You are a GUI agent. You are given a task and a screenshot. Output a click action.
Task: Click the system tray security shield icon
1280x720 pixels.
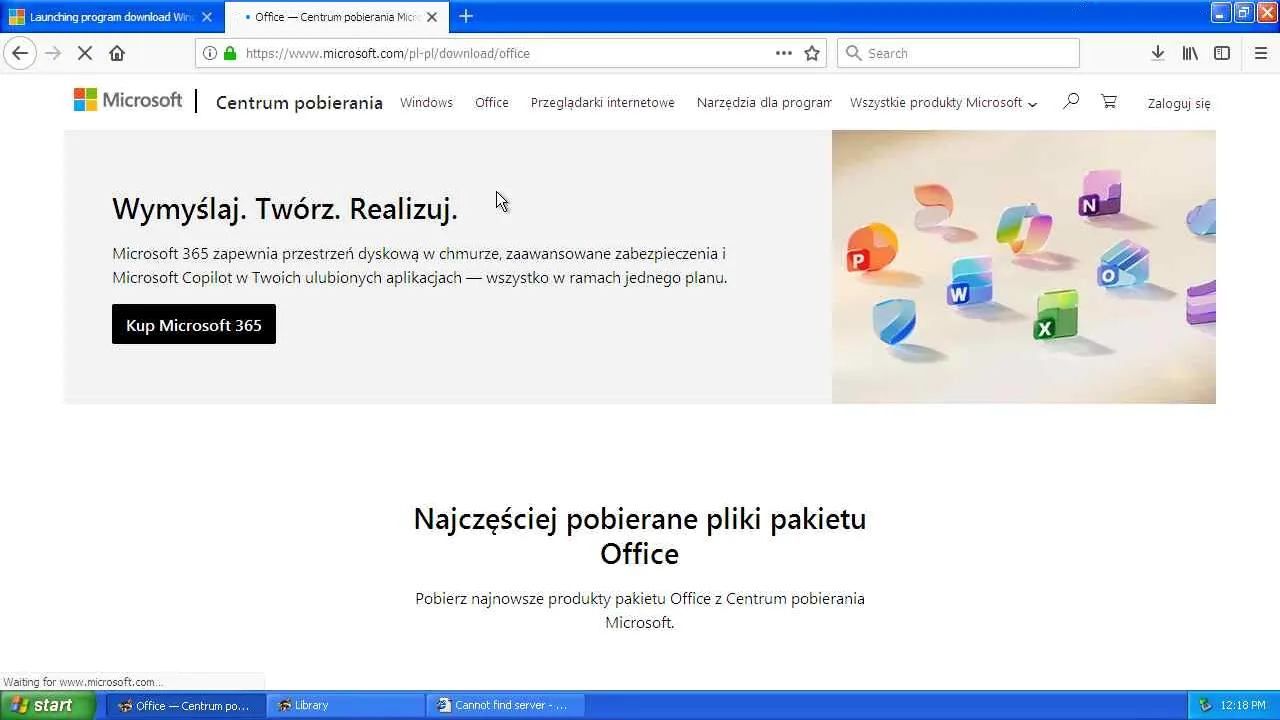coord(1205,705)
